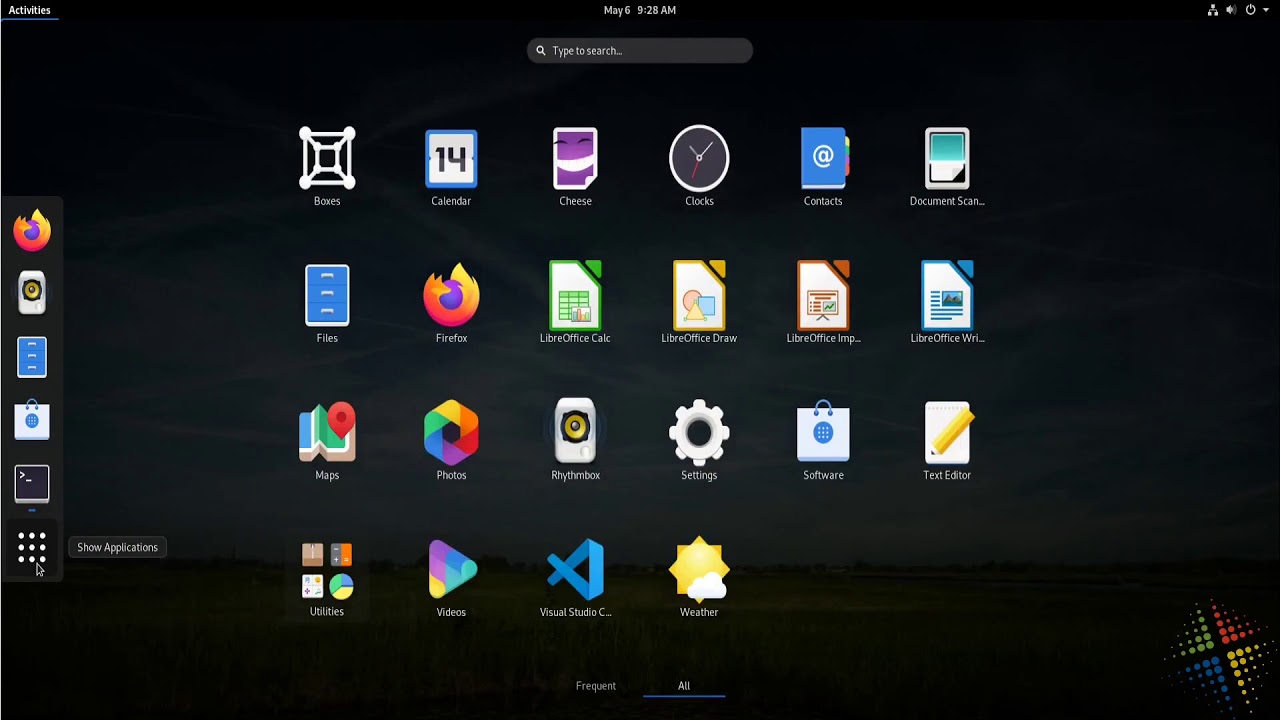Expand the system menu arrow

(x=1266, y=10)
